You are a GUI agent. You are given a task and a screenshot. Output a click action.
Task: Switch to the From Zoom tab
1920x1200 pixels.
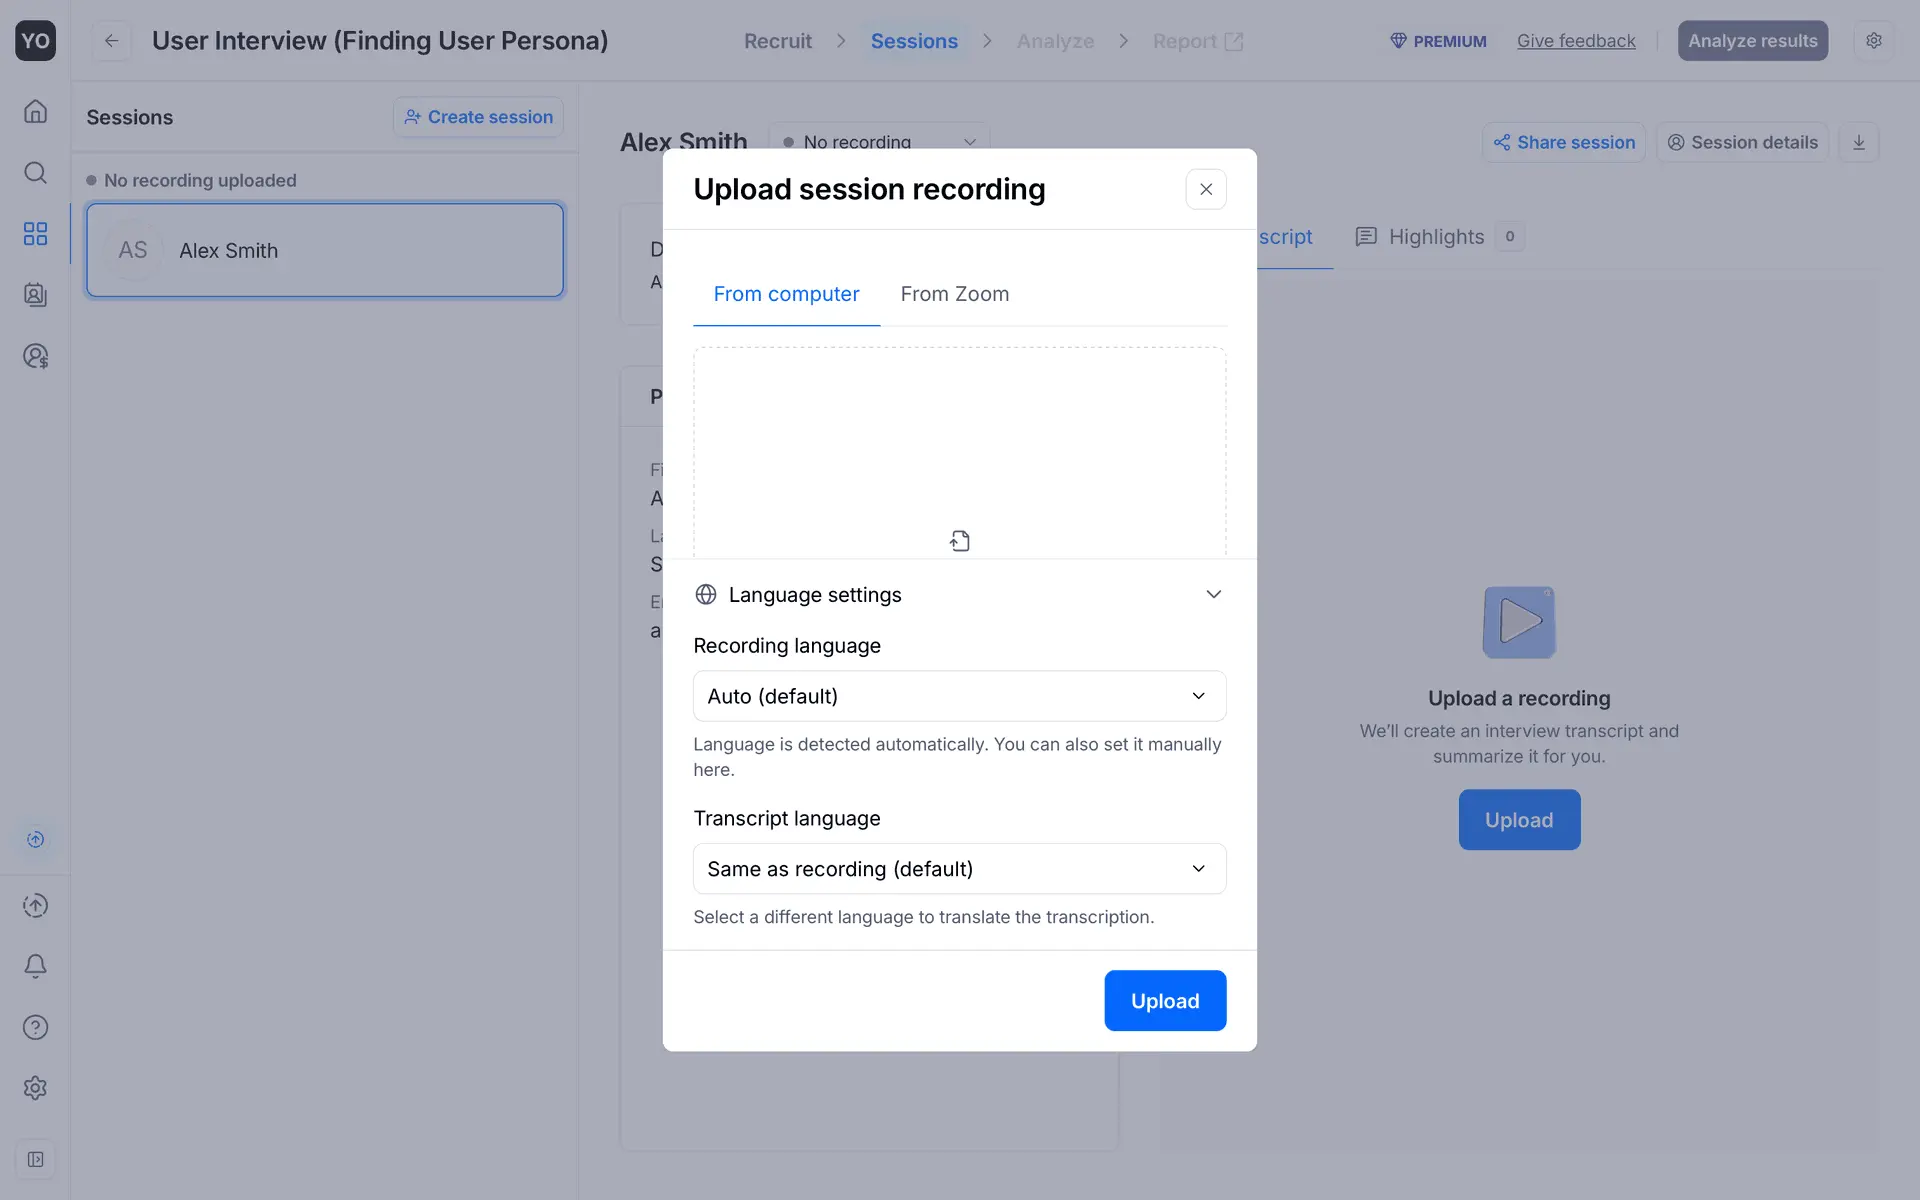point(954,294)
